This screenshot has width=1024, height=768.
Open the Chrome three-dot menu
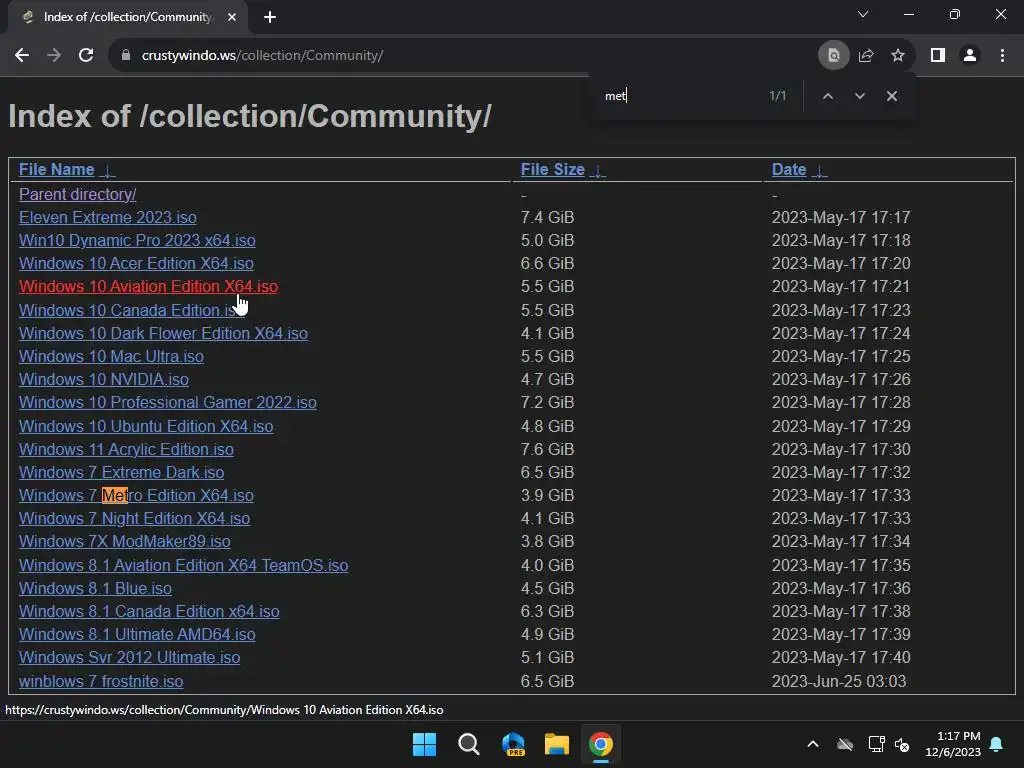pyautogui.click(x=1002, y=56)
